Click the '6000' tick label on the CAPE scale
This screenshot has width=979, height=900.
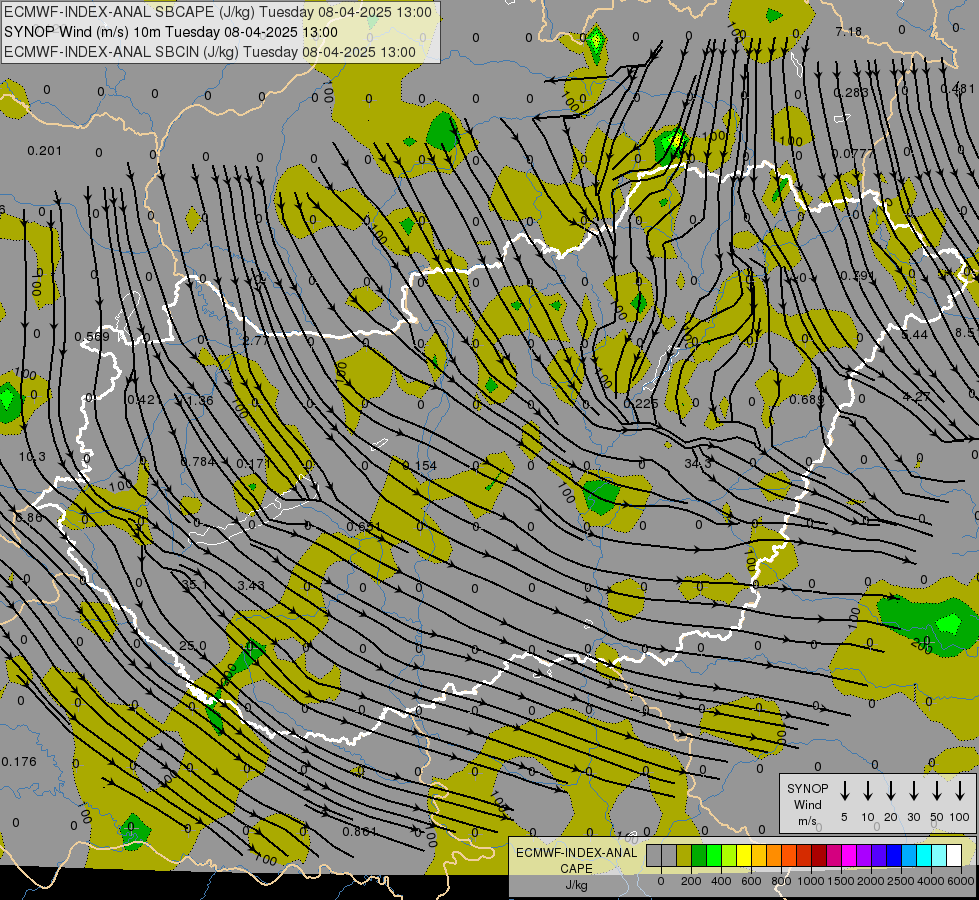tap(960, 881)
